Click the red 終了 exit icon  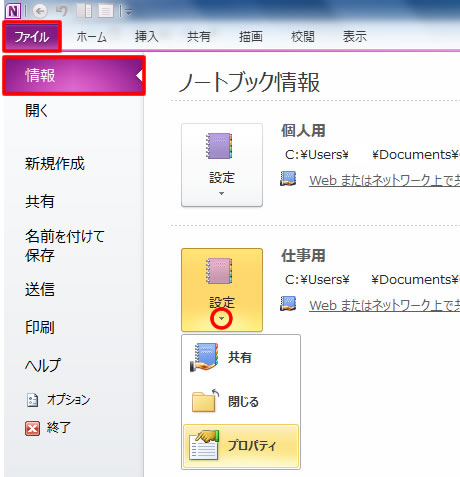(x=32, y=428)
